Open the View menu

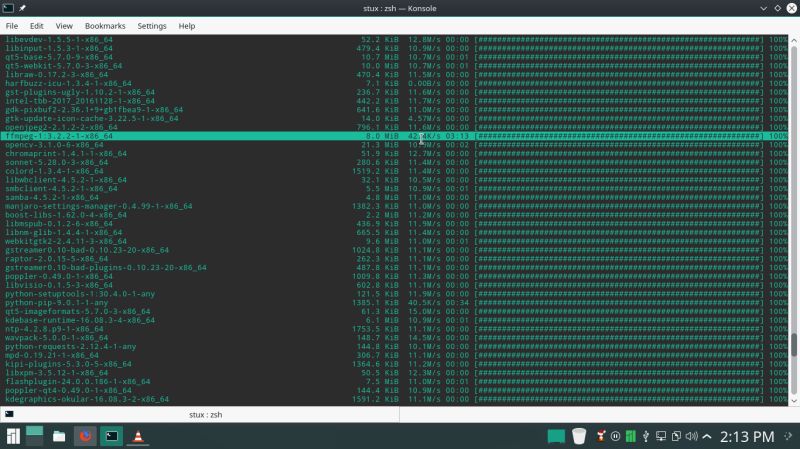64,26
